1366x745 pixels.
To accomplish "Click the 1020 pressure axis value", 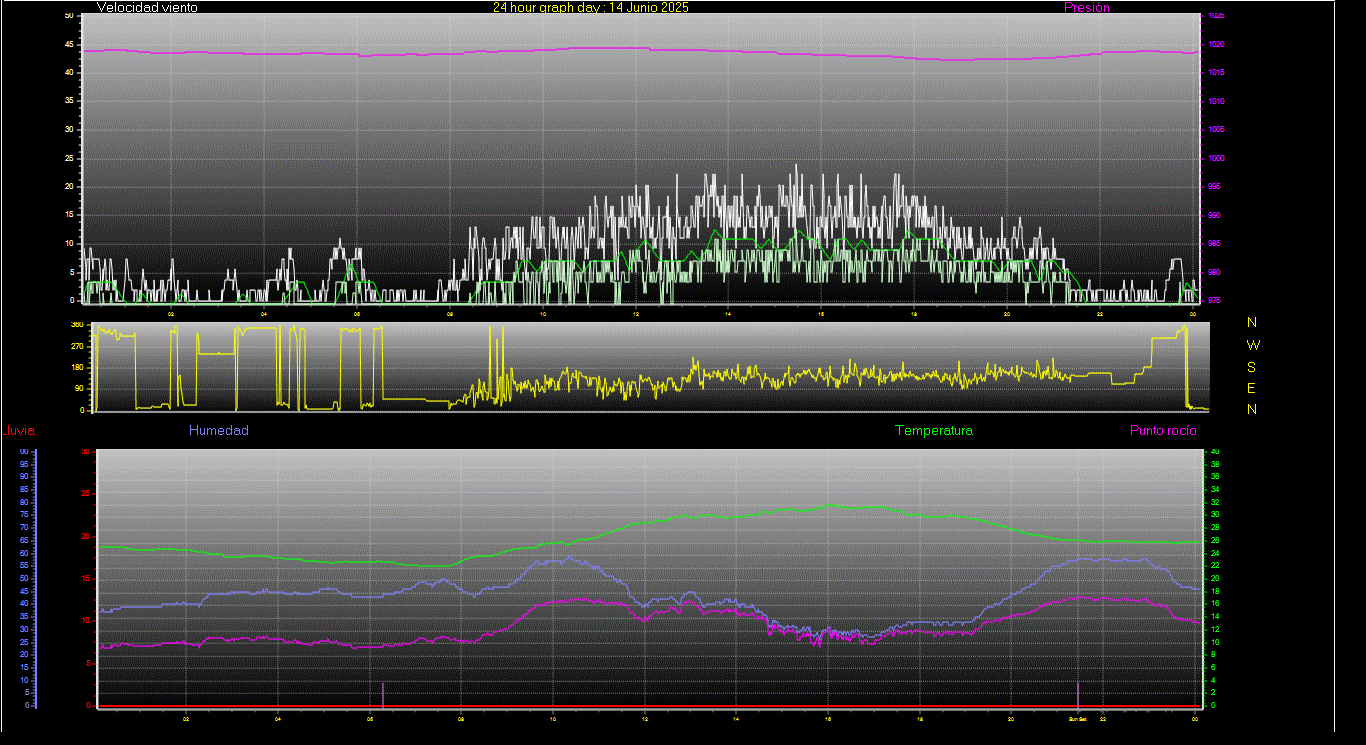I will (1215, 44).
